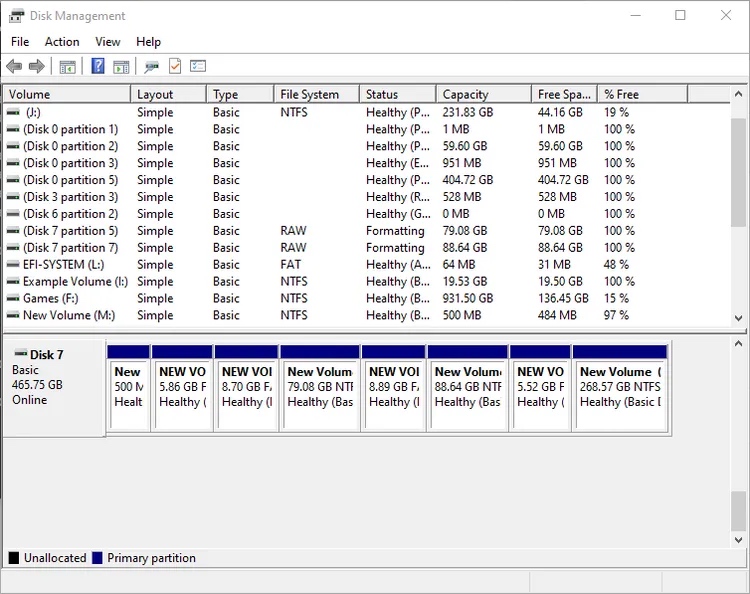
Task: Click drive icon beside EFI-SYSTEM (L:)
Action: click(13, 264)
